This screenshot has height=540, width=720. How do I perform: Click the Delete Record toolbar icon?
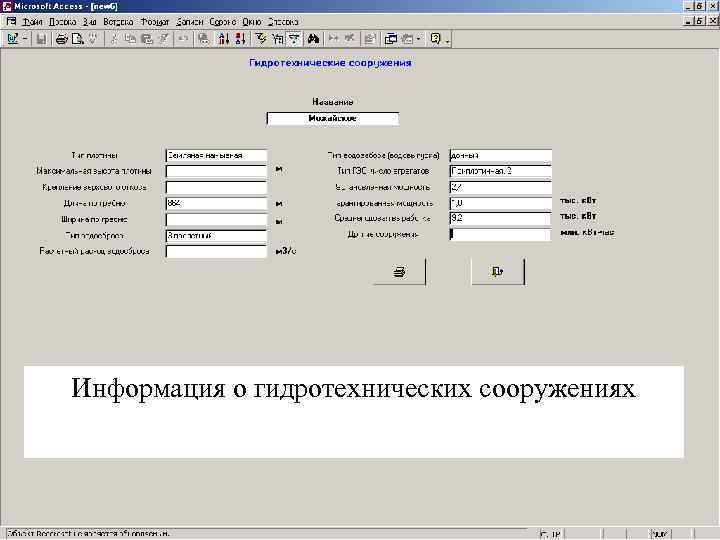[350, 39]
